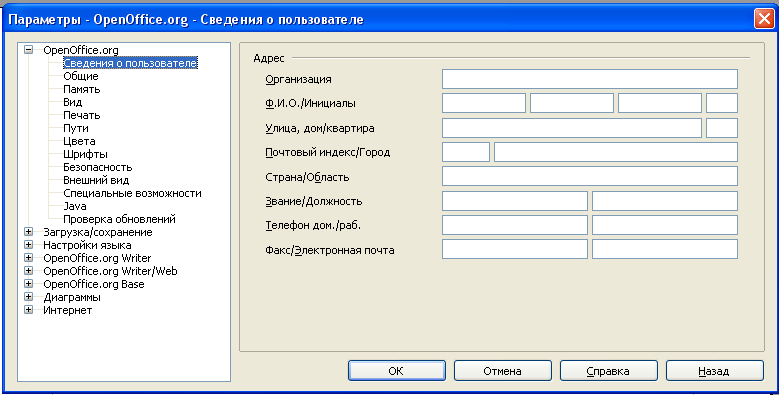
Task: Confirm settings with the OK button
Action: pyautogui.click(x=396, y=371)
